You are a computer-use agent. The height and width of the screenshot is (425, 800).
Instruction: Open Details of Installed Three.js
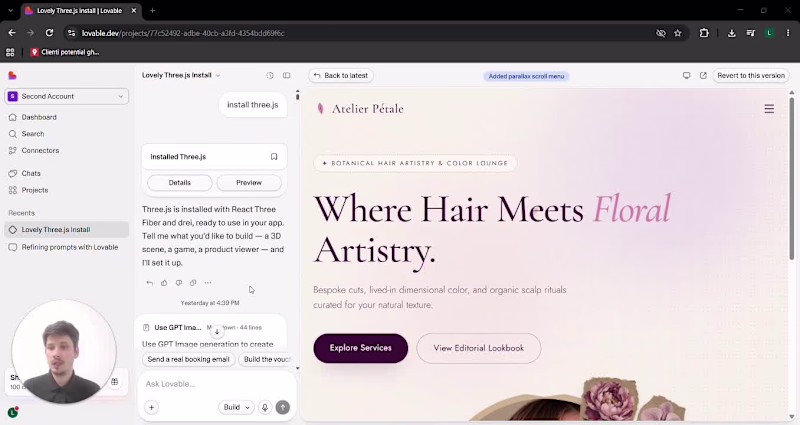pos(180,183)
